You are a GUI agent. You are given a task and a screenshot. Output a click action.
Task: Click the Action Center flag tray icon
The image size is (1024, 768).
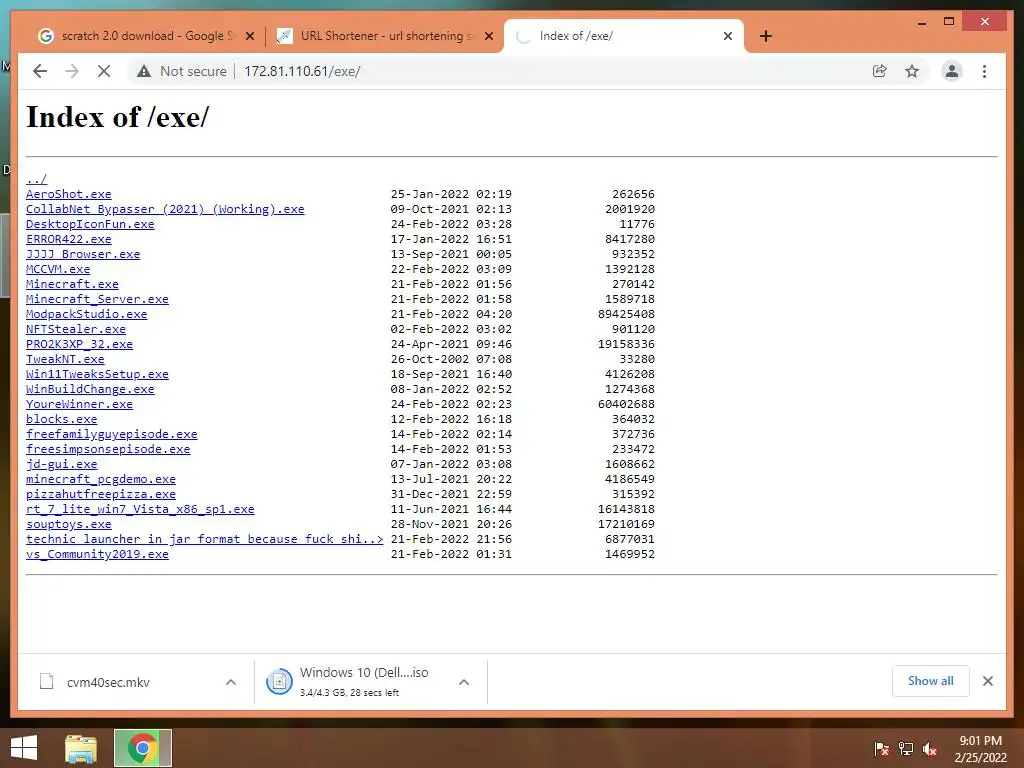[882, 748]
